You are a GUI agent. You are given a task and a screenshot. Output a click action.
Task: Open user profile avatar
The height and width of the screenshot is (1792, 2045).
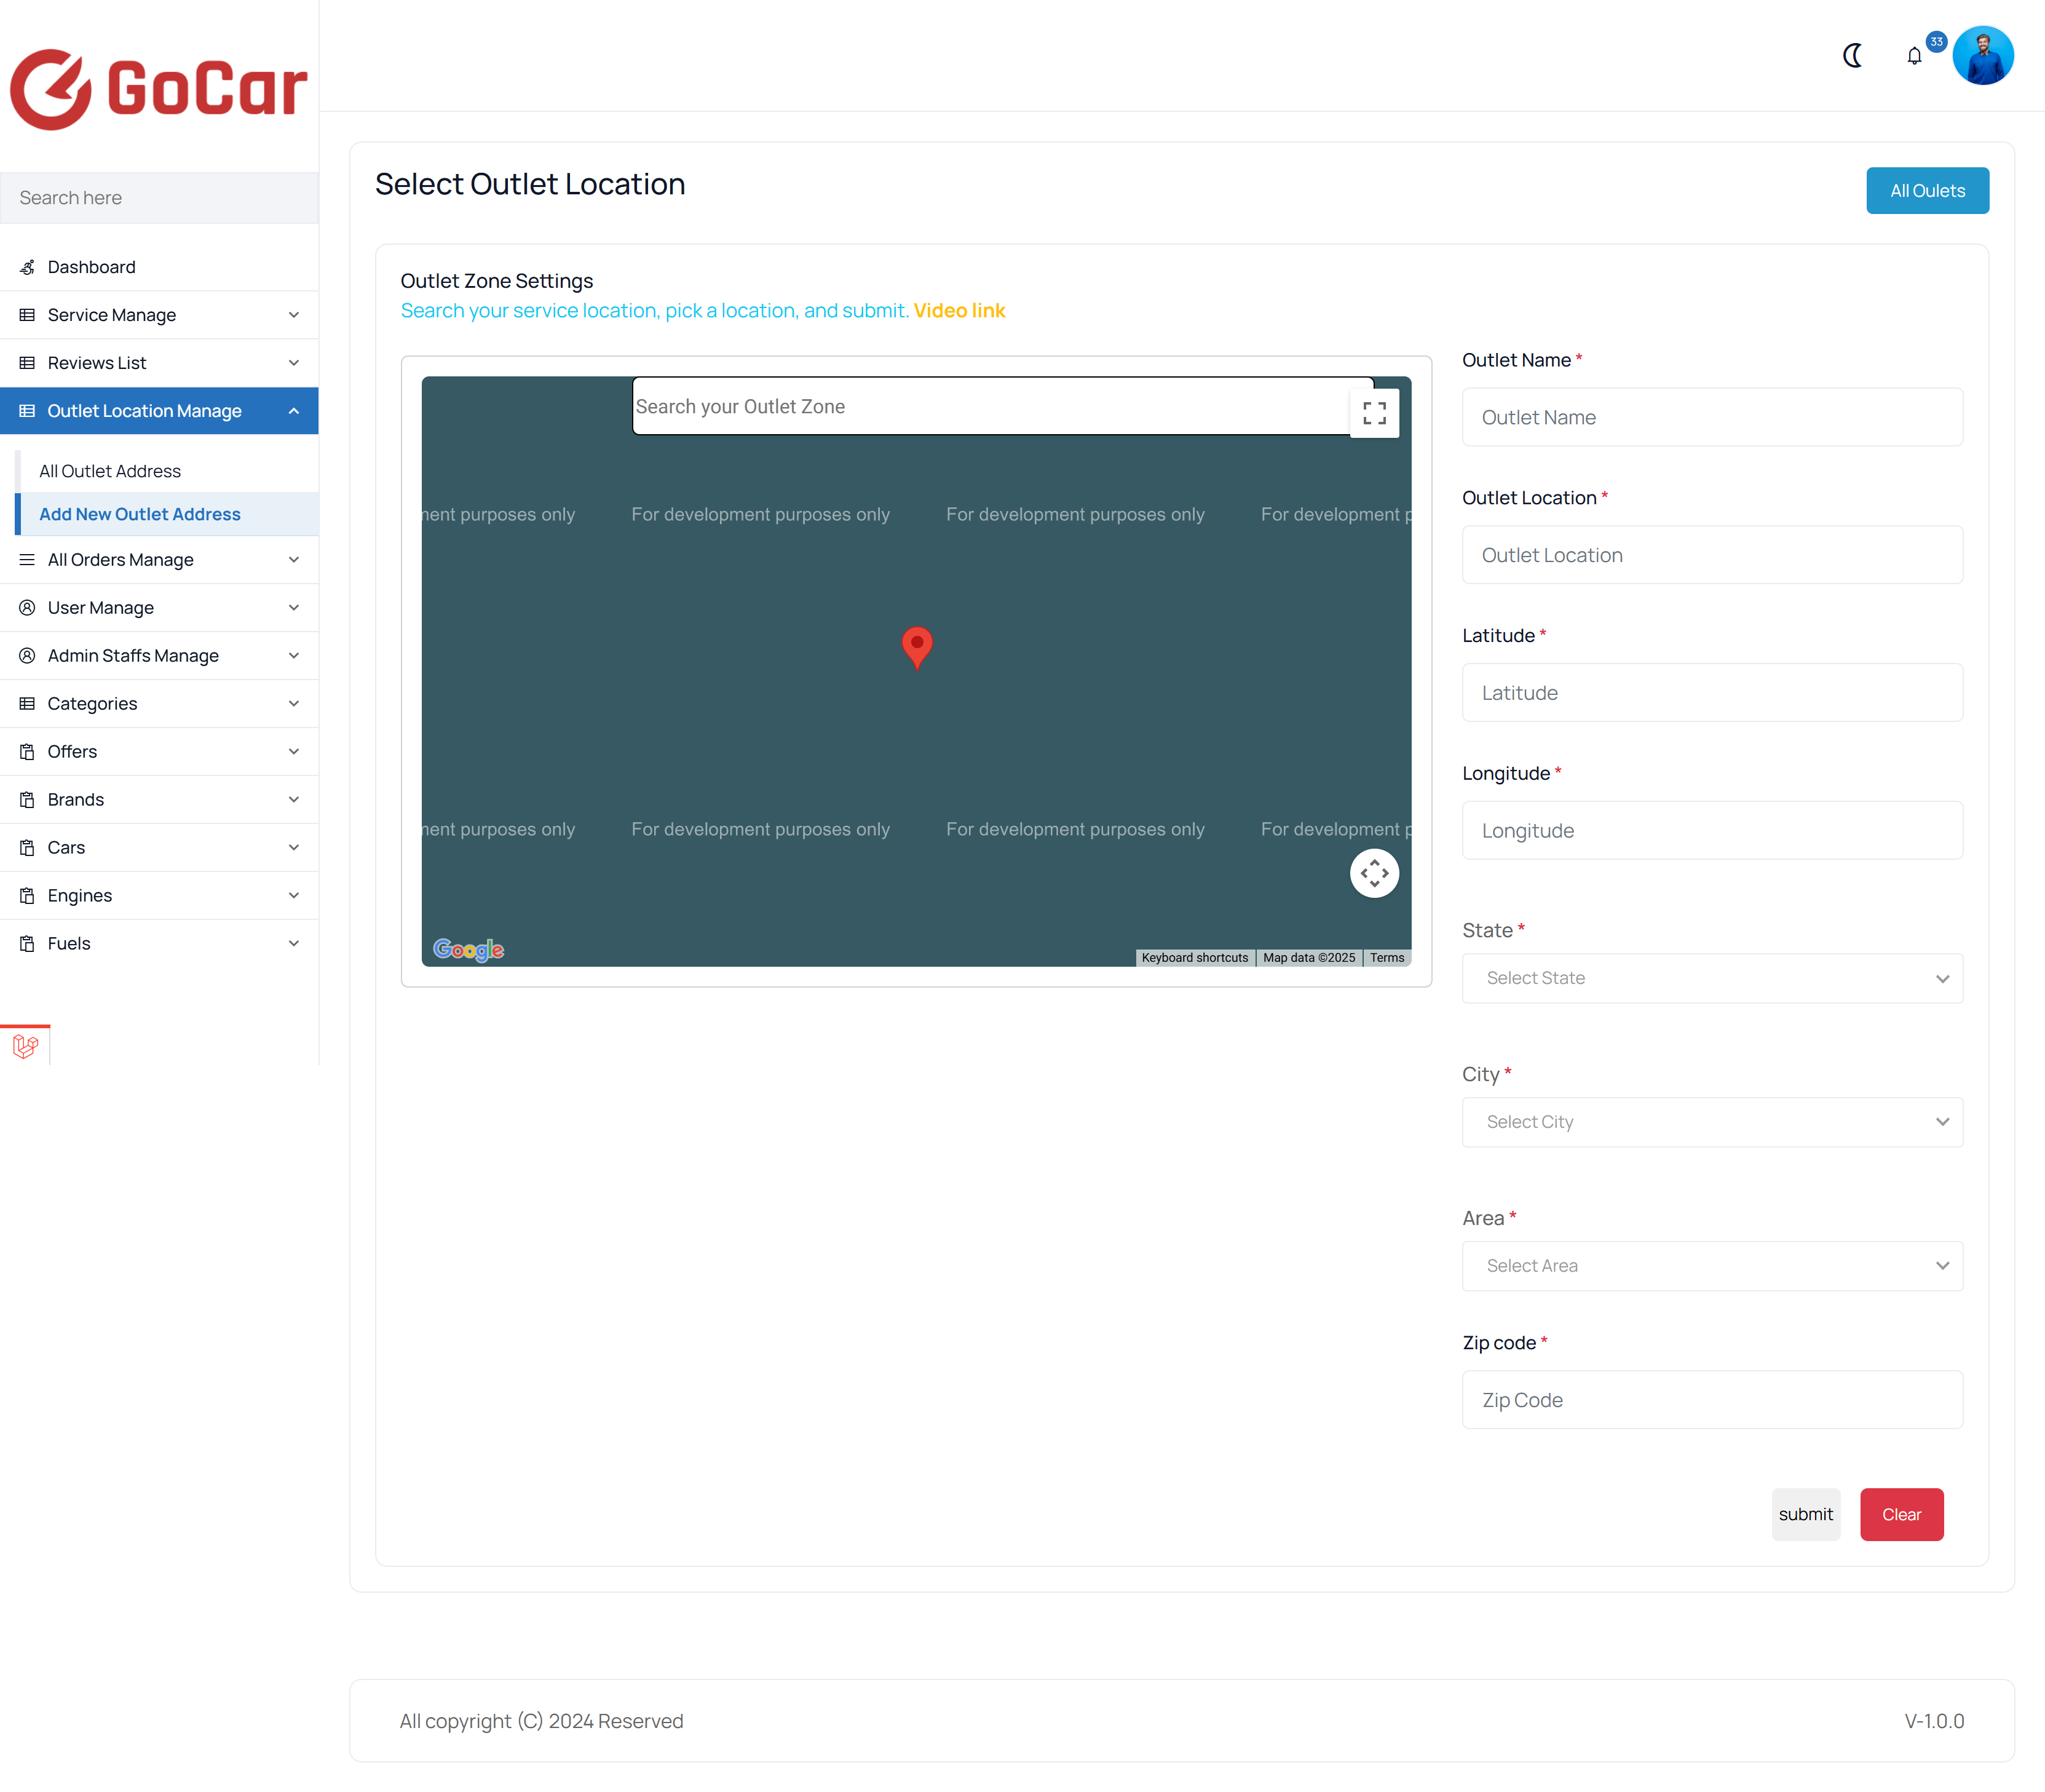click(x=1983, y=56)
